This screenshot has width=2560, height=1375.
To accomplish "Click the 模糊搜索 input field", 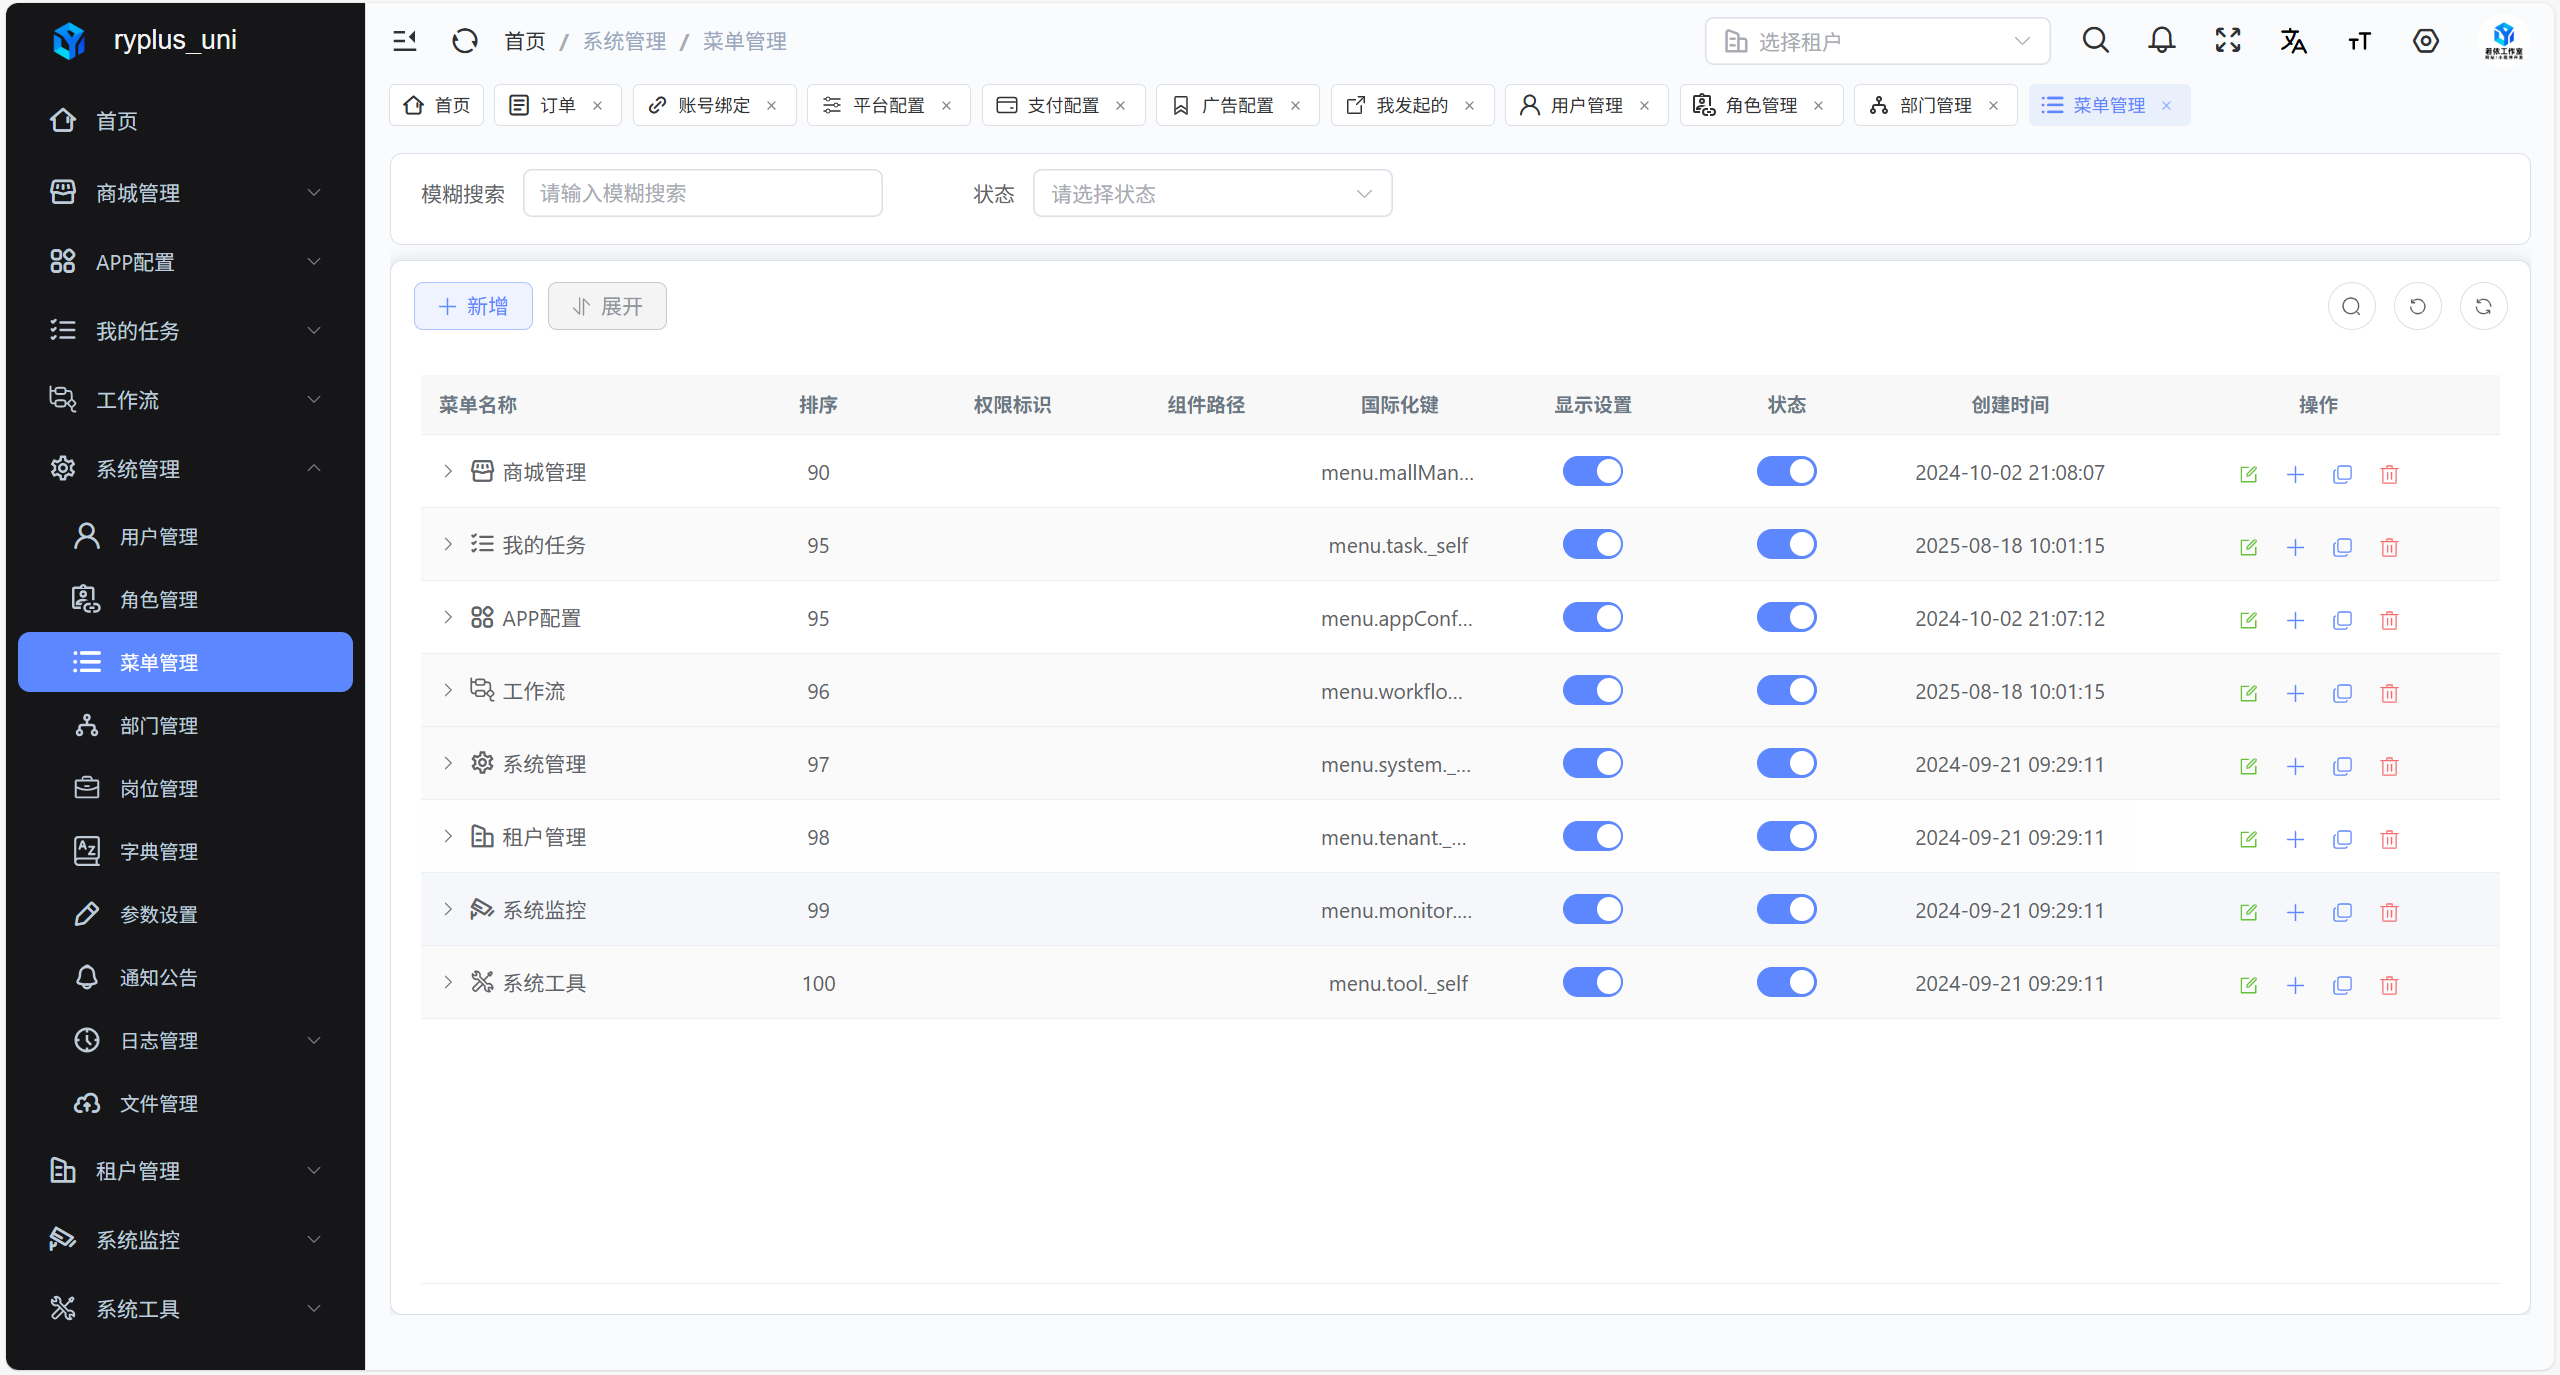I will click(702, 193).
